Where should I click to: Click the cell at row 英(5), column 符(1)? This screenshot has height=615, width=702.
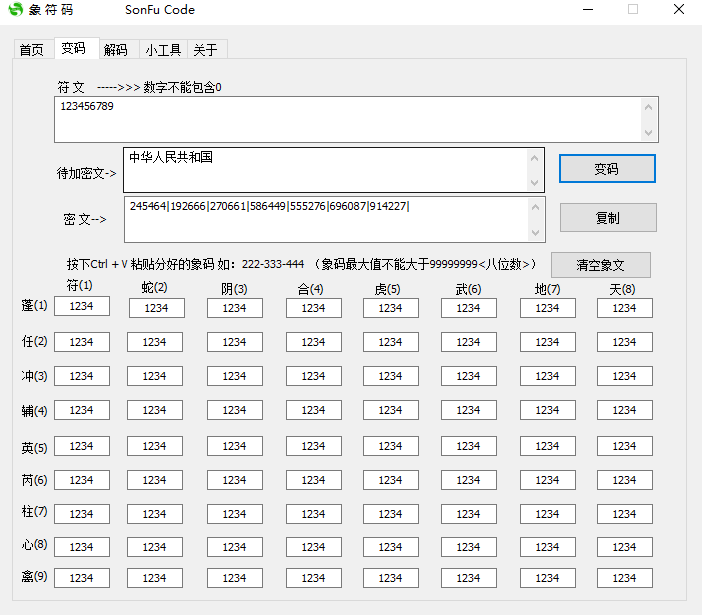point(82,446)
